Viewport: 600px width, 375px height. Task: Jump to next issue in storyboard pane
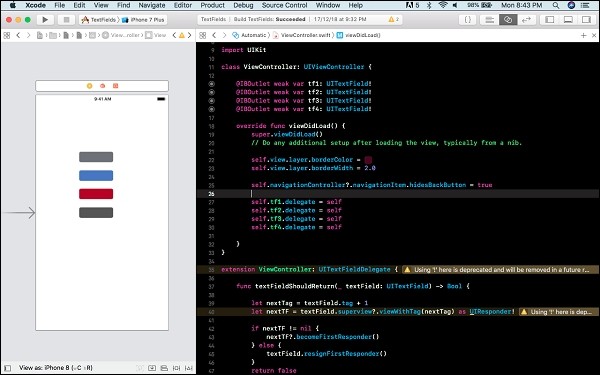click(189, 35)
